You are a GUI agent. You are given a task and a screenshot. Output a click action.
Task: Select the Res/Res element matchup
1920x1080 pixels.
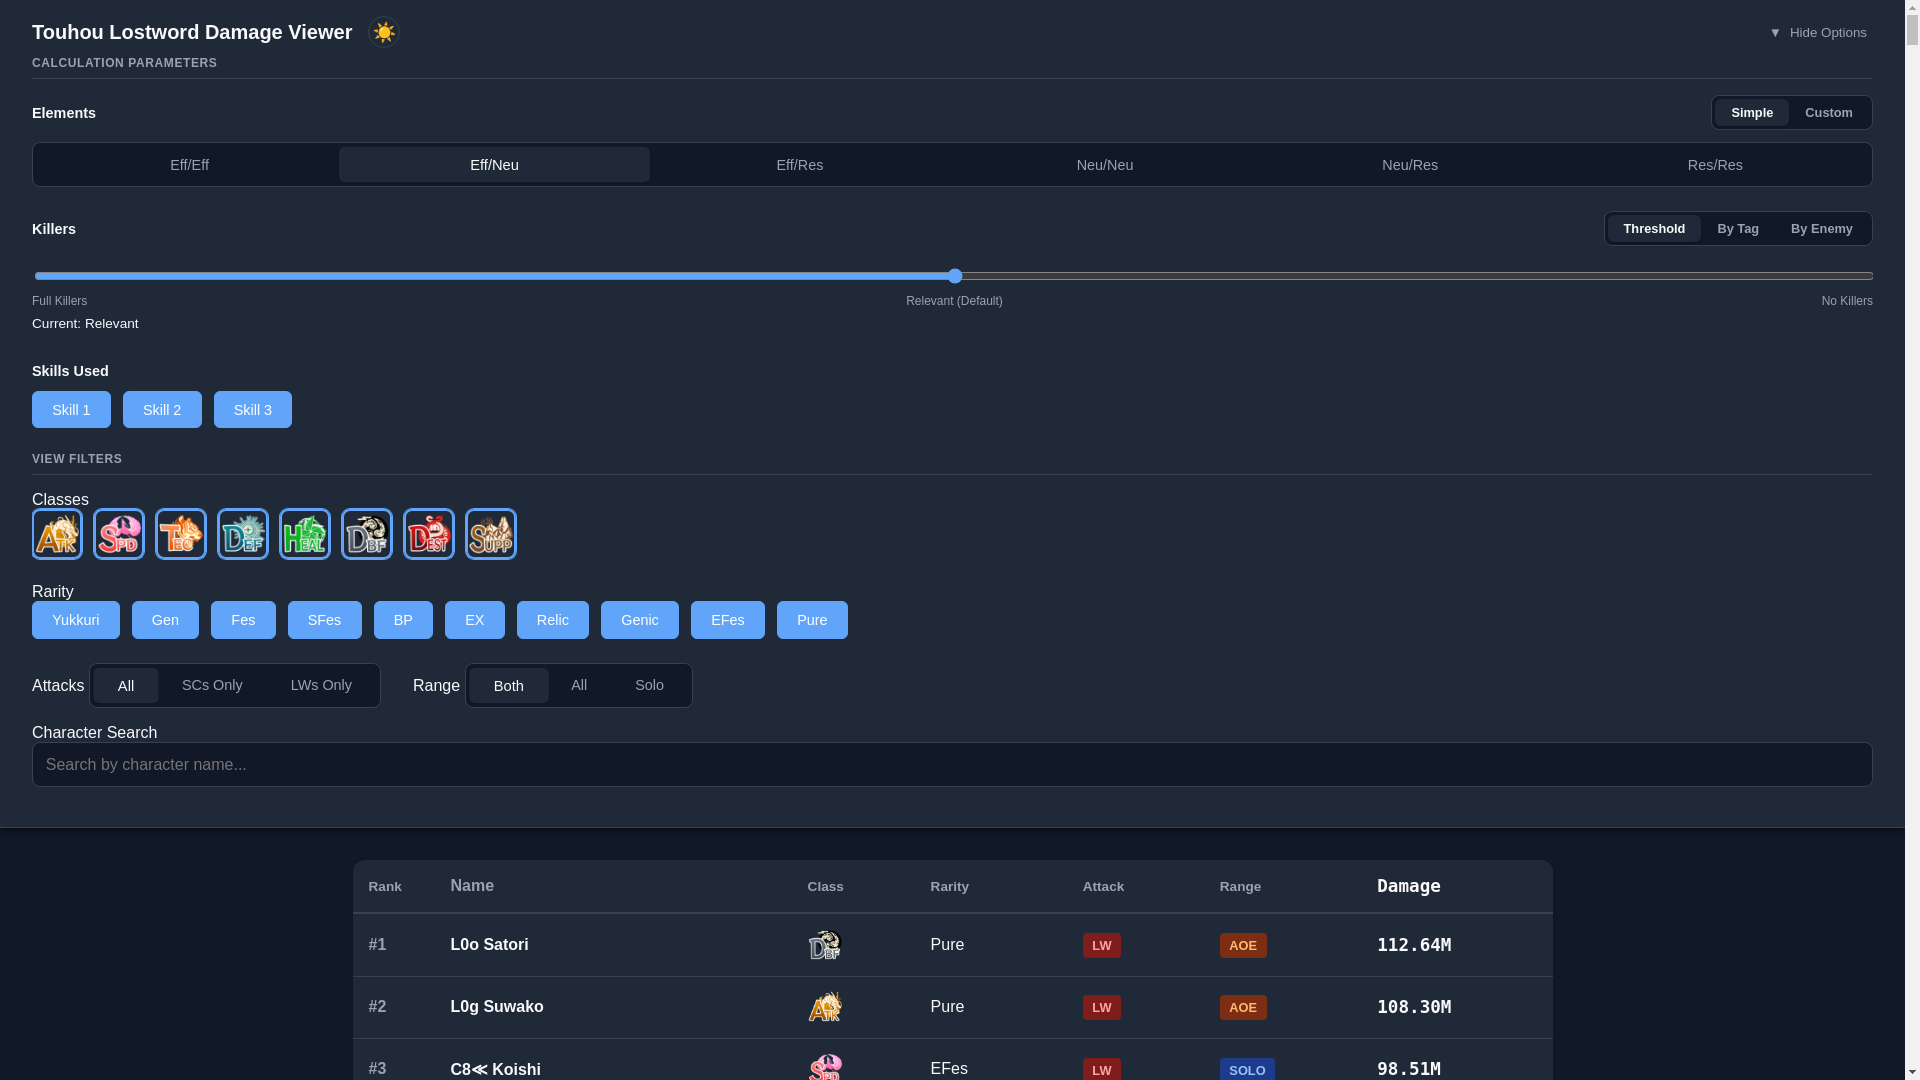point(1715,165)
